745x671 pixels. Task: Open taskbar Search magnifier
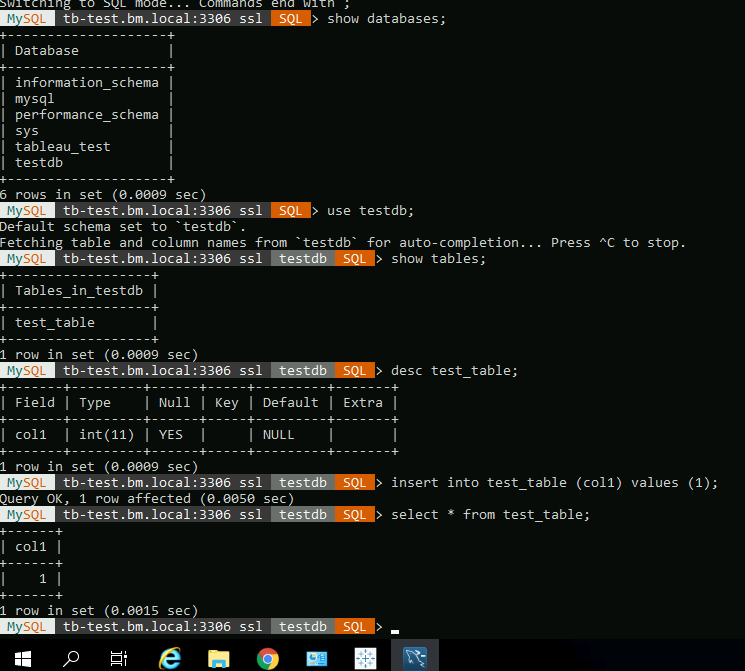(x=71, y=659)
